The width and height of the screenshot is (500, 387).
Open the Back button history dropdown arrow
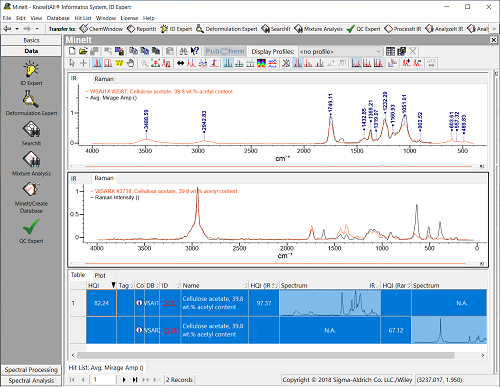(x=17, y=29)
